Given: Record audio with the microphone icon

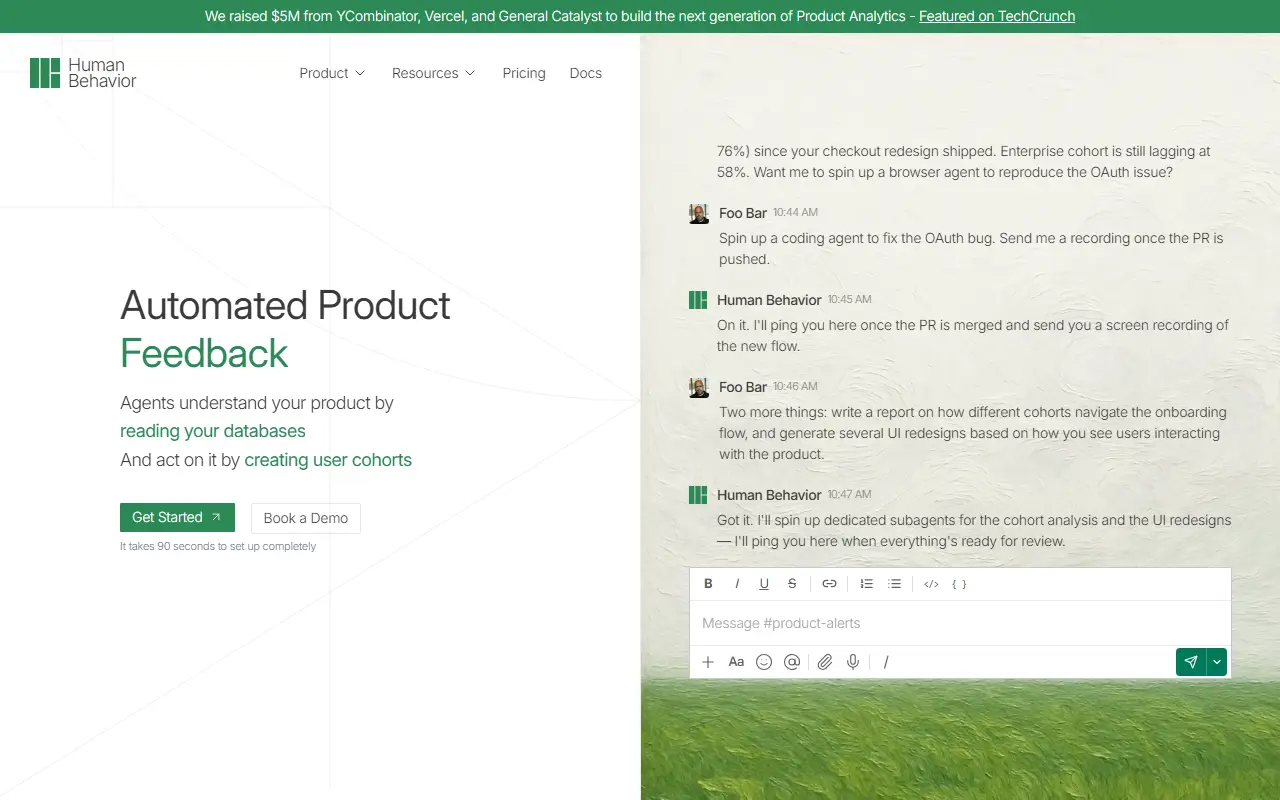Looking at the screenshot, I should pos(853,662).
